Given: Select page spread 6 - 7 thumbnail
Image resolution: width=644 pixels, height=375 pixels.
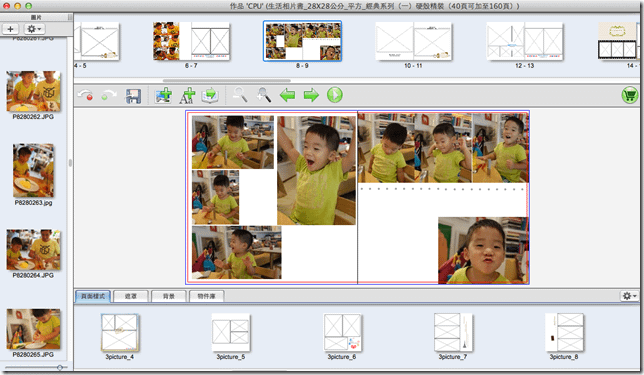Looking at the screenshot, I should pos(191,41).
